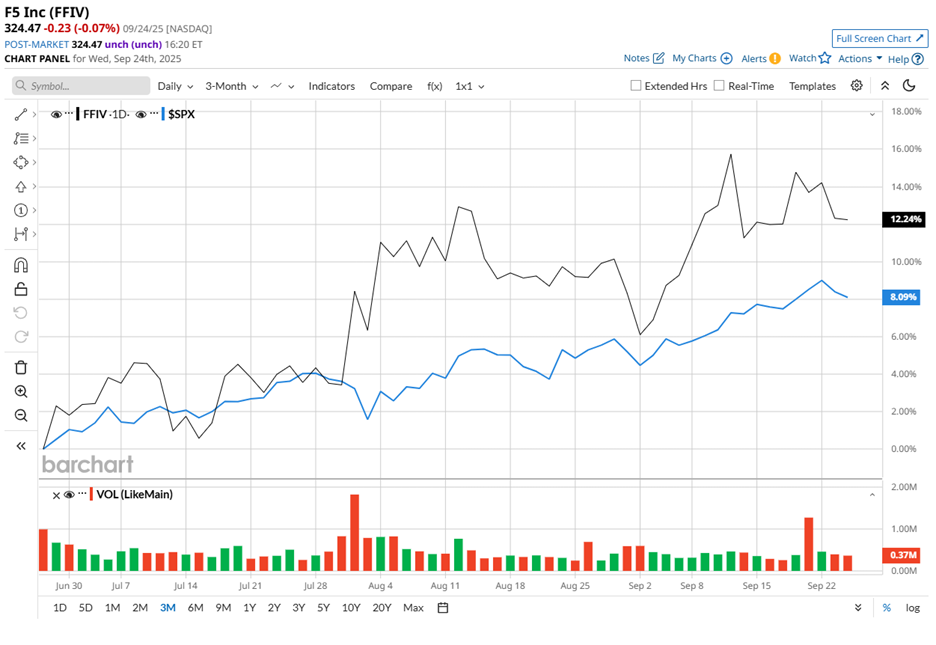Toggle the magnet snap mode

tap(21, 264)
